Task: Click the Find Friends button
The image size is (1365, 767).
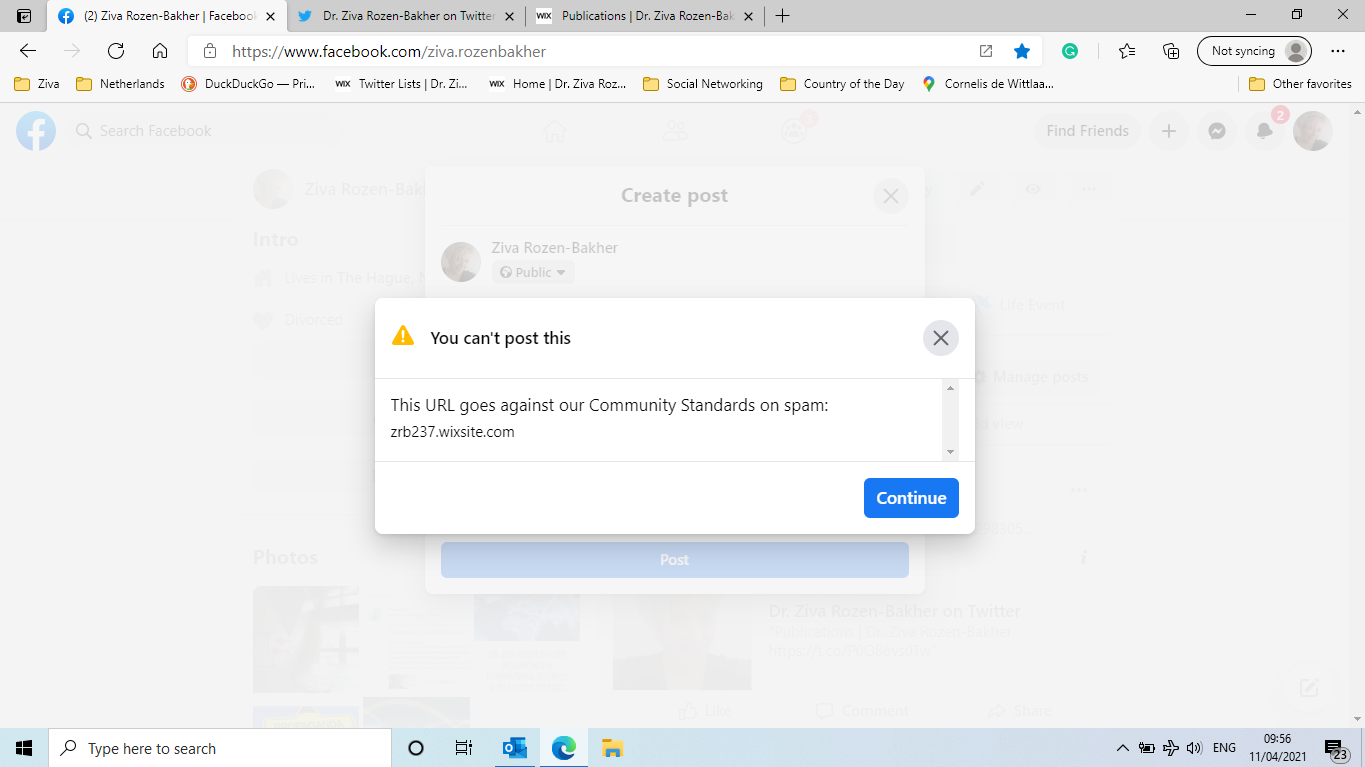Action: (1087, 131)
